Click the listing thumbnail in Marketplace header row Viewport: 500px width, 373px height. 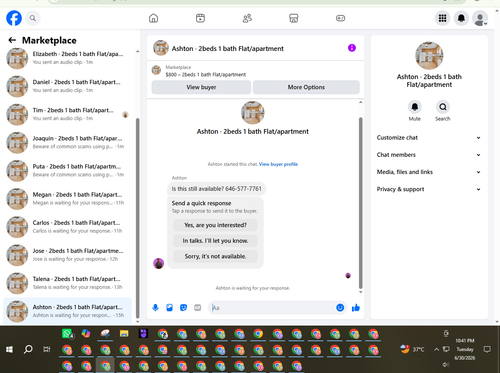click(x=156, y=70)
